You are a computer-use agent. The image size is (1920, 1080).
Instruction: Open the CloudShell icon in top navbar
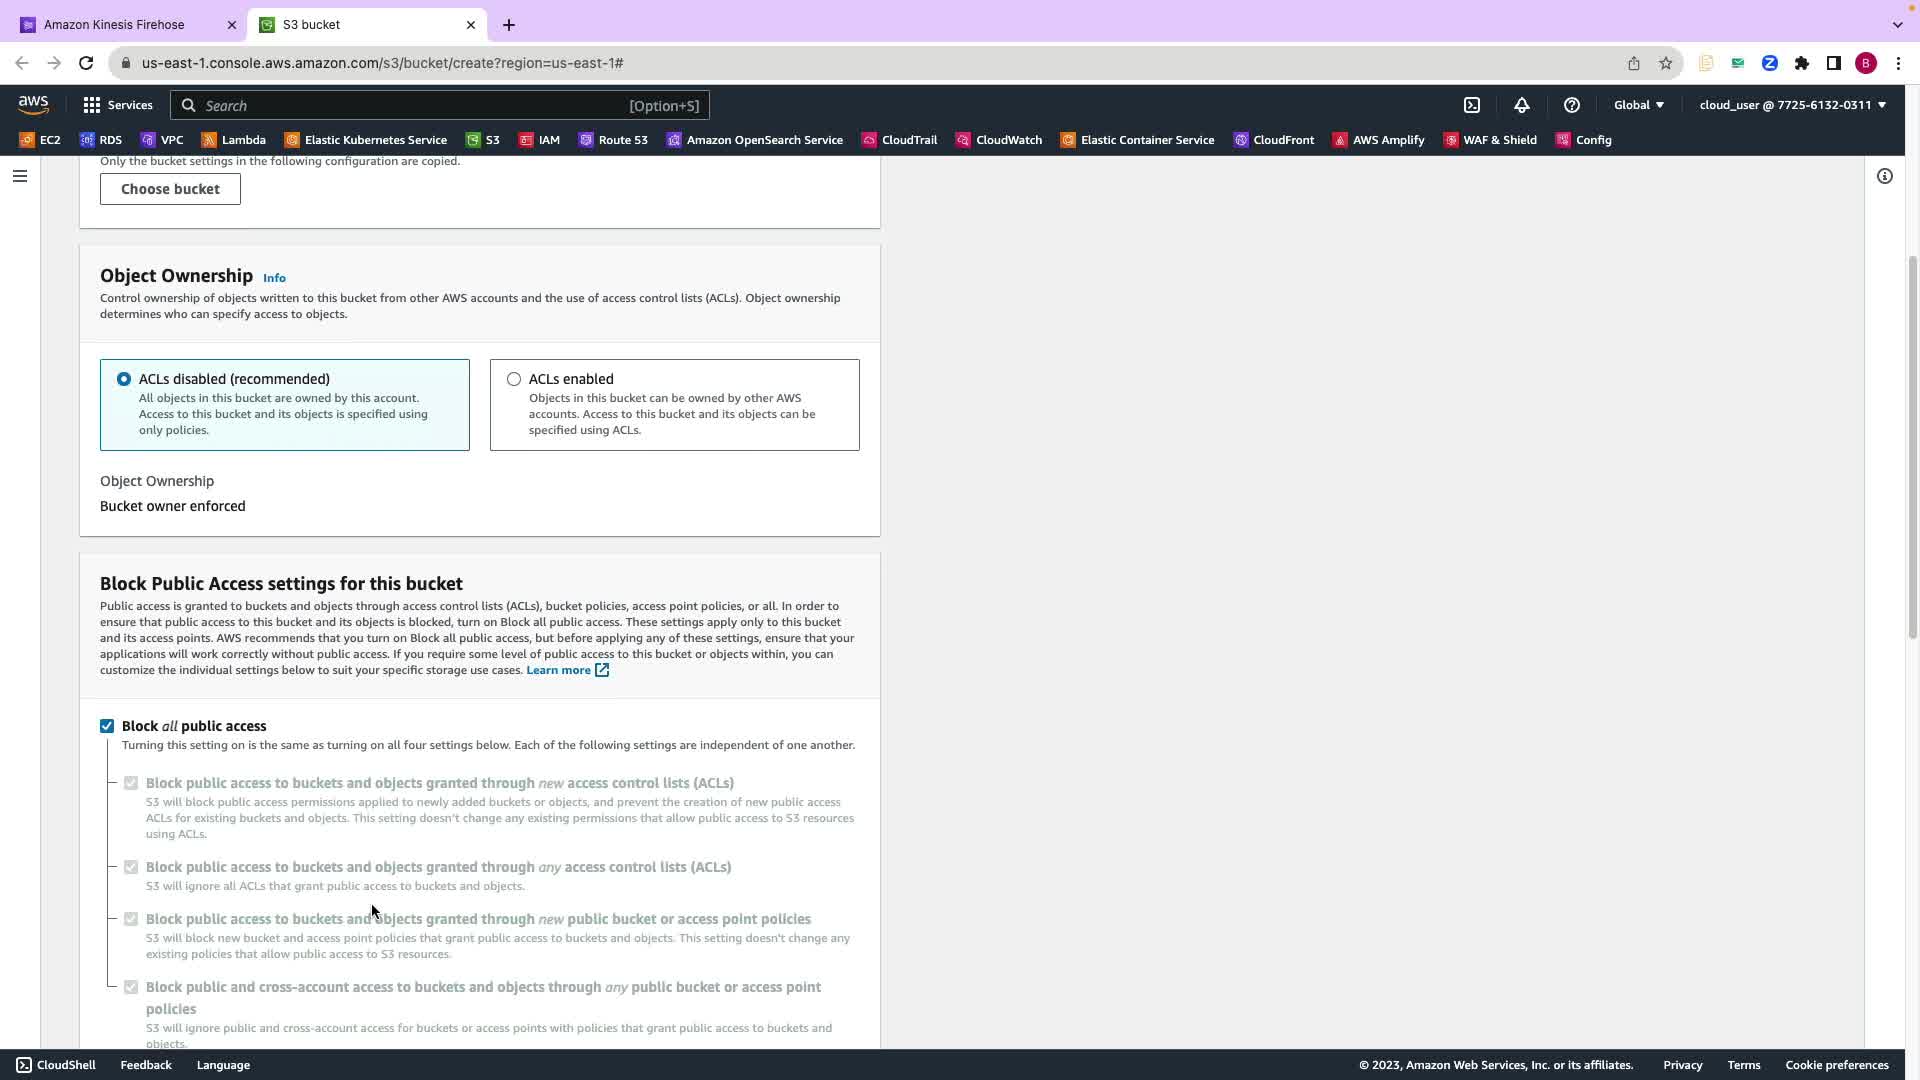[x=1472, y=105]
